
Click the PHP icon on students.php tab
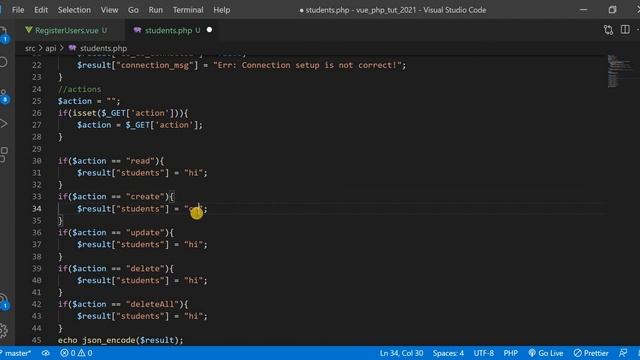point(138,30)
